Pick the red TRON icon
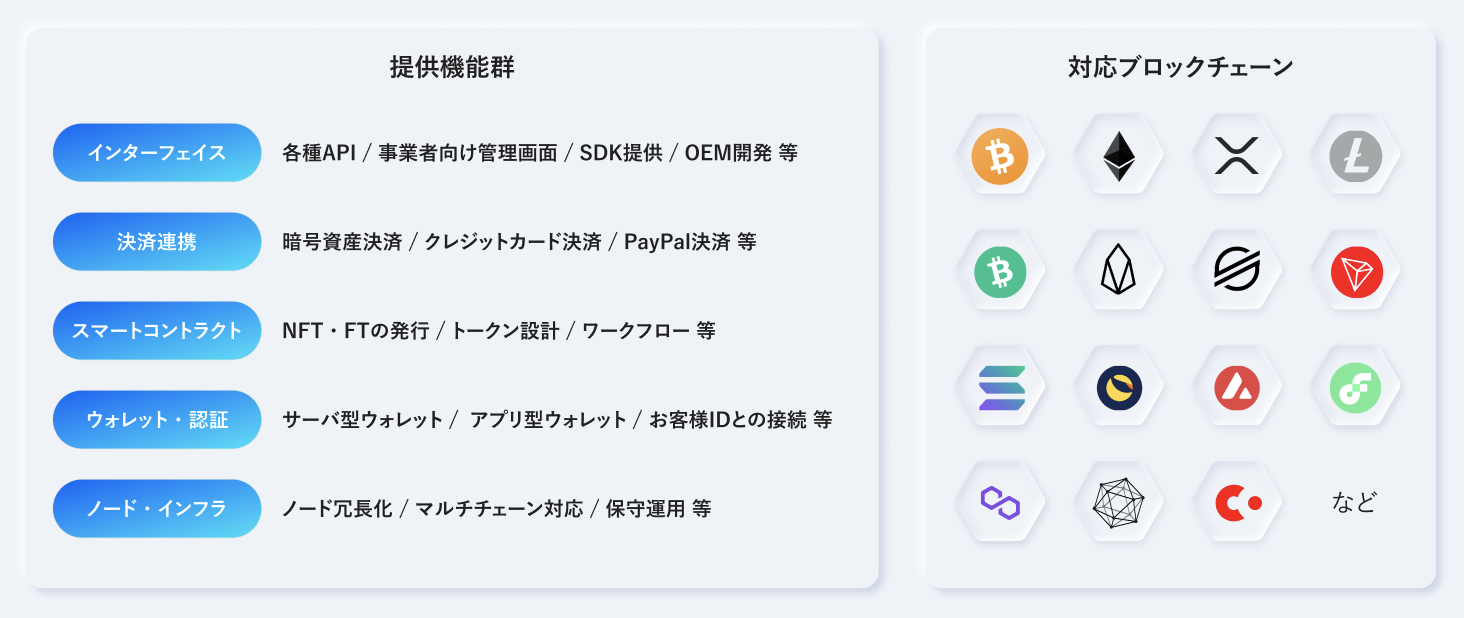This screenshot has height=618, width=1464. [1356, 271]
